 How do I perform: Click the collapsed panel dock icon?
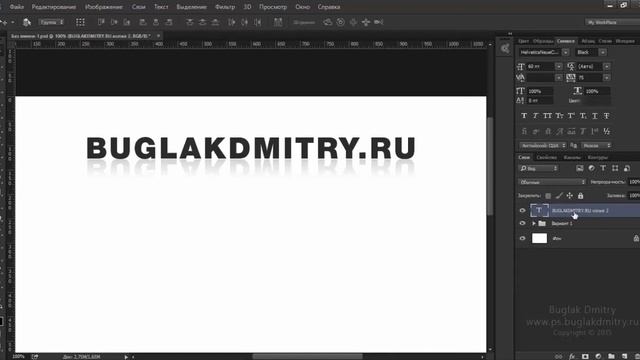coord(505,49)
